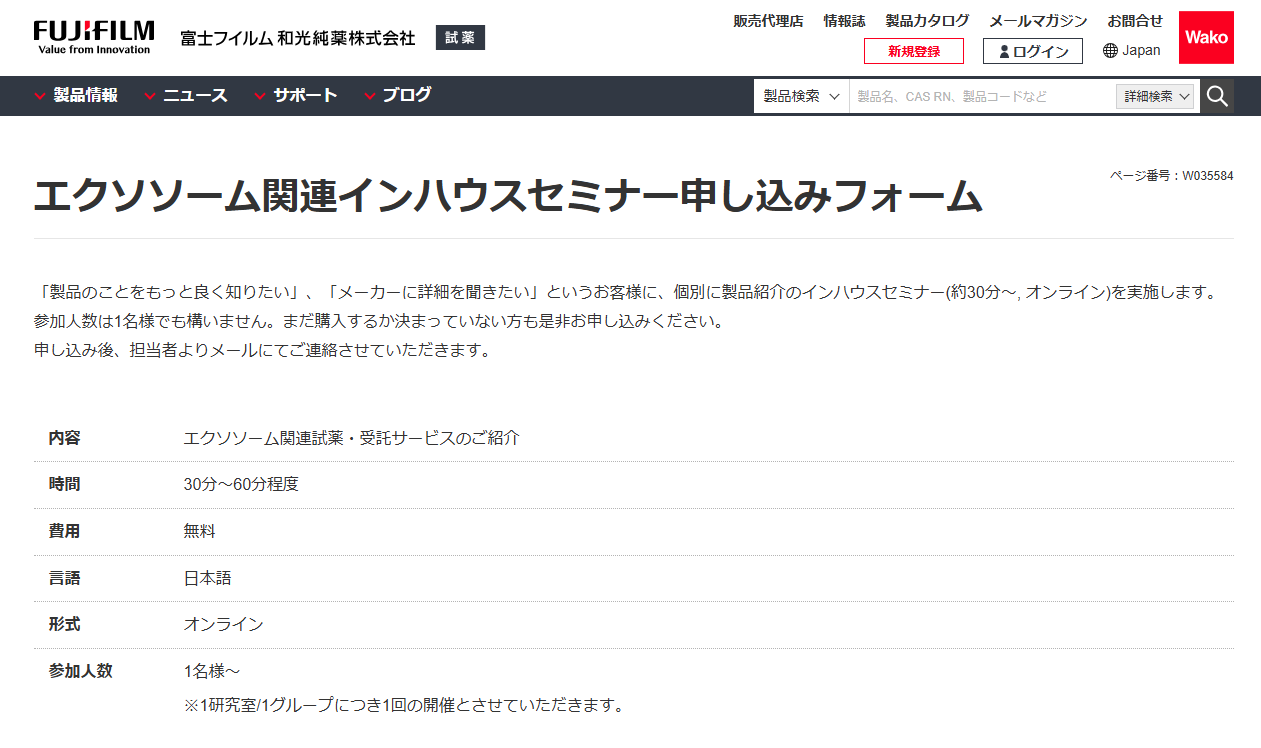Click the red chevron beside ブログ
The height and width of the screenshot is (748, 1261).
click(x=370, y=96)
